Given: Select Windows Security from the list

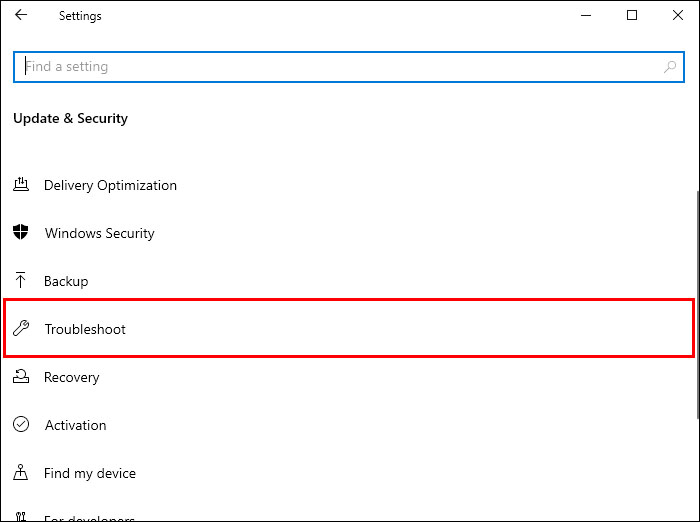Looking at the screenshot, I should [x=100, y=233].
